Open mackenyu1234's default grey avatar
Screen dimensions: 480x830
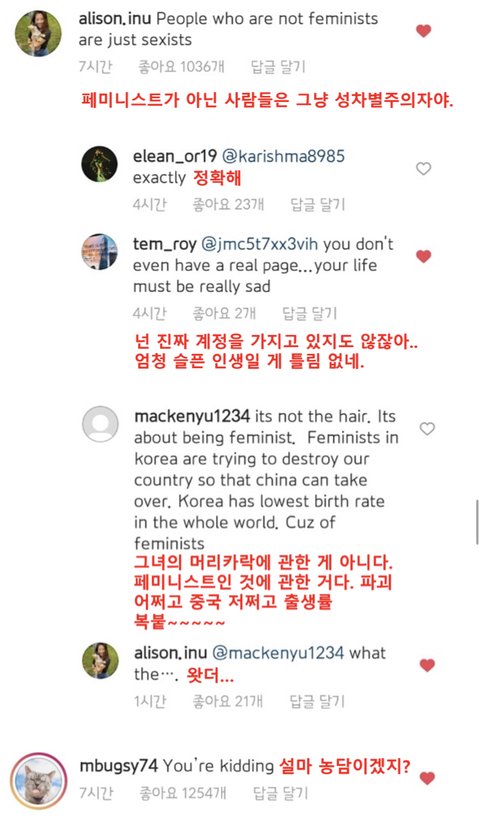[100, 425]
